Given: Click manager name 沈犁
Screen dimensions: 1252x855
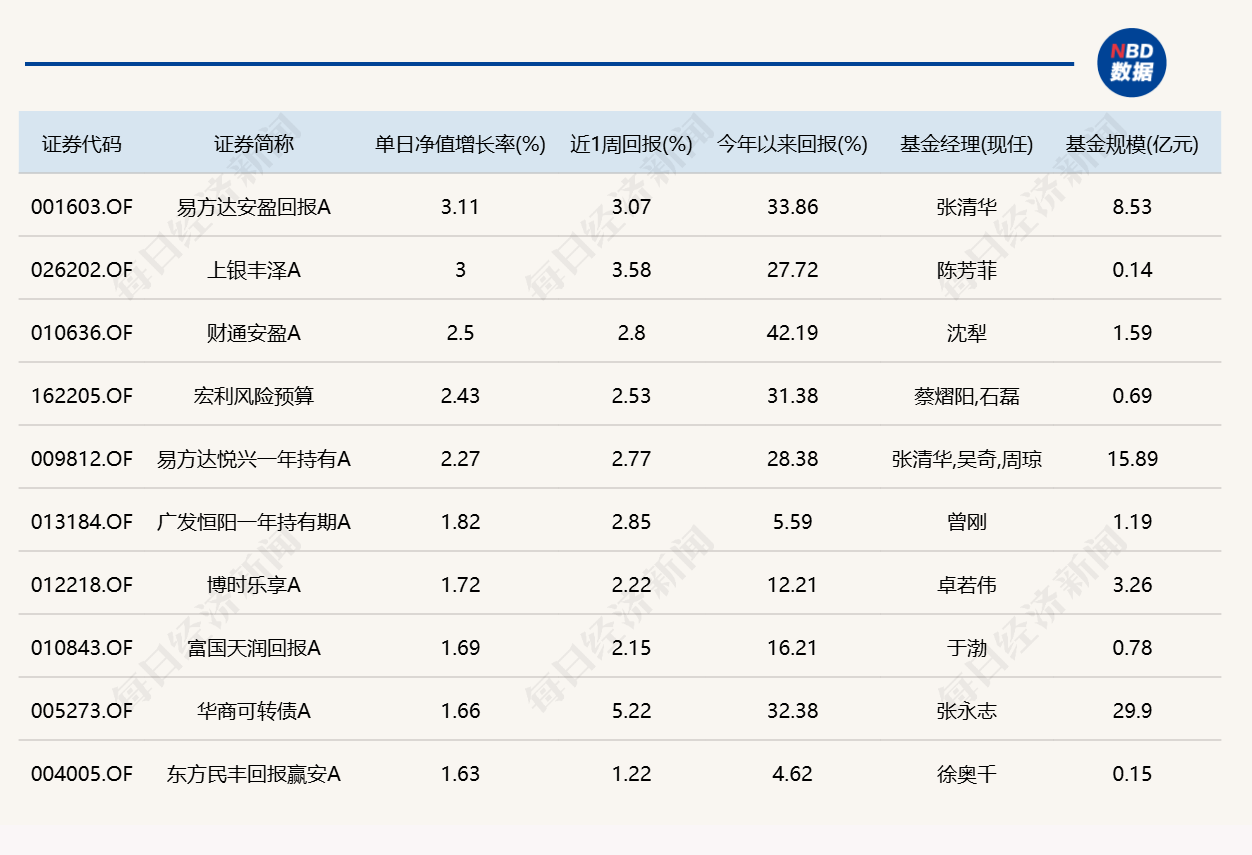Looking at the screenshot, I should 967,333.
